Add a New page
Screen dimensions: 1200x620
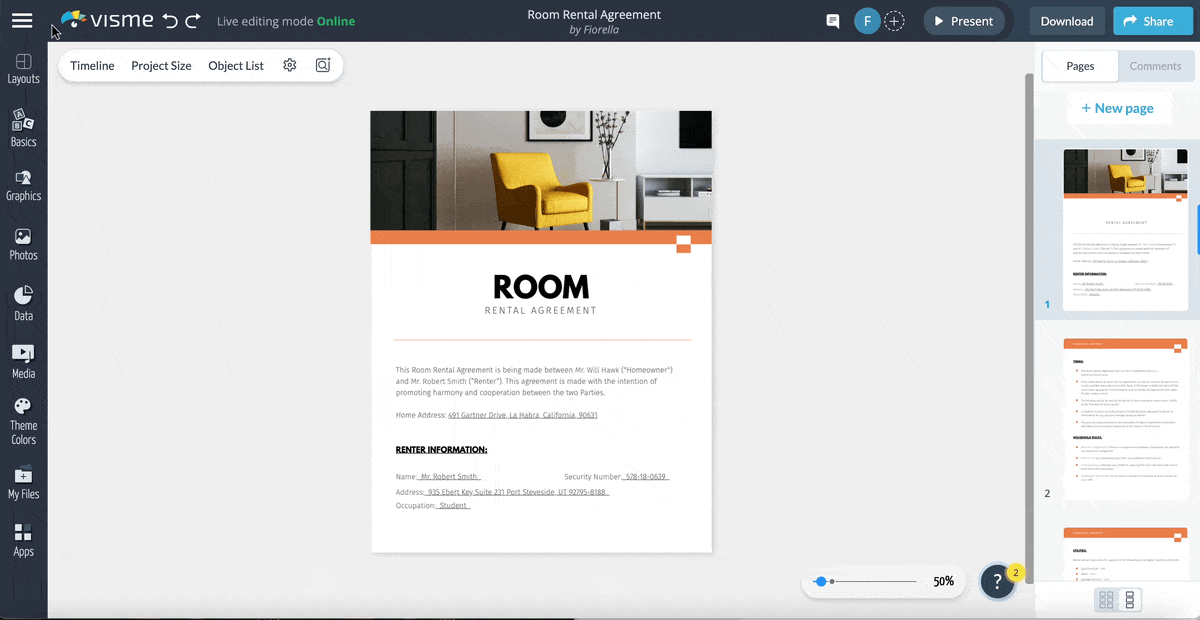(1119, 108)
